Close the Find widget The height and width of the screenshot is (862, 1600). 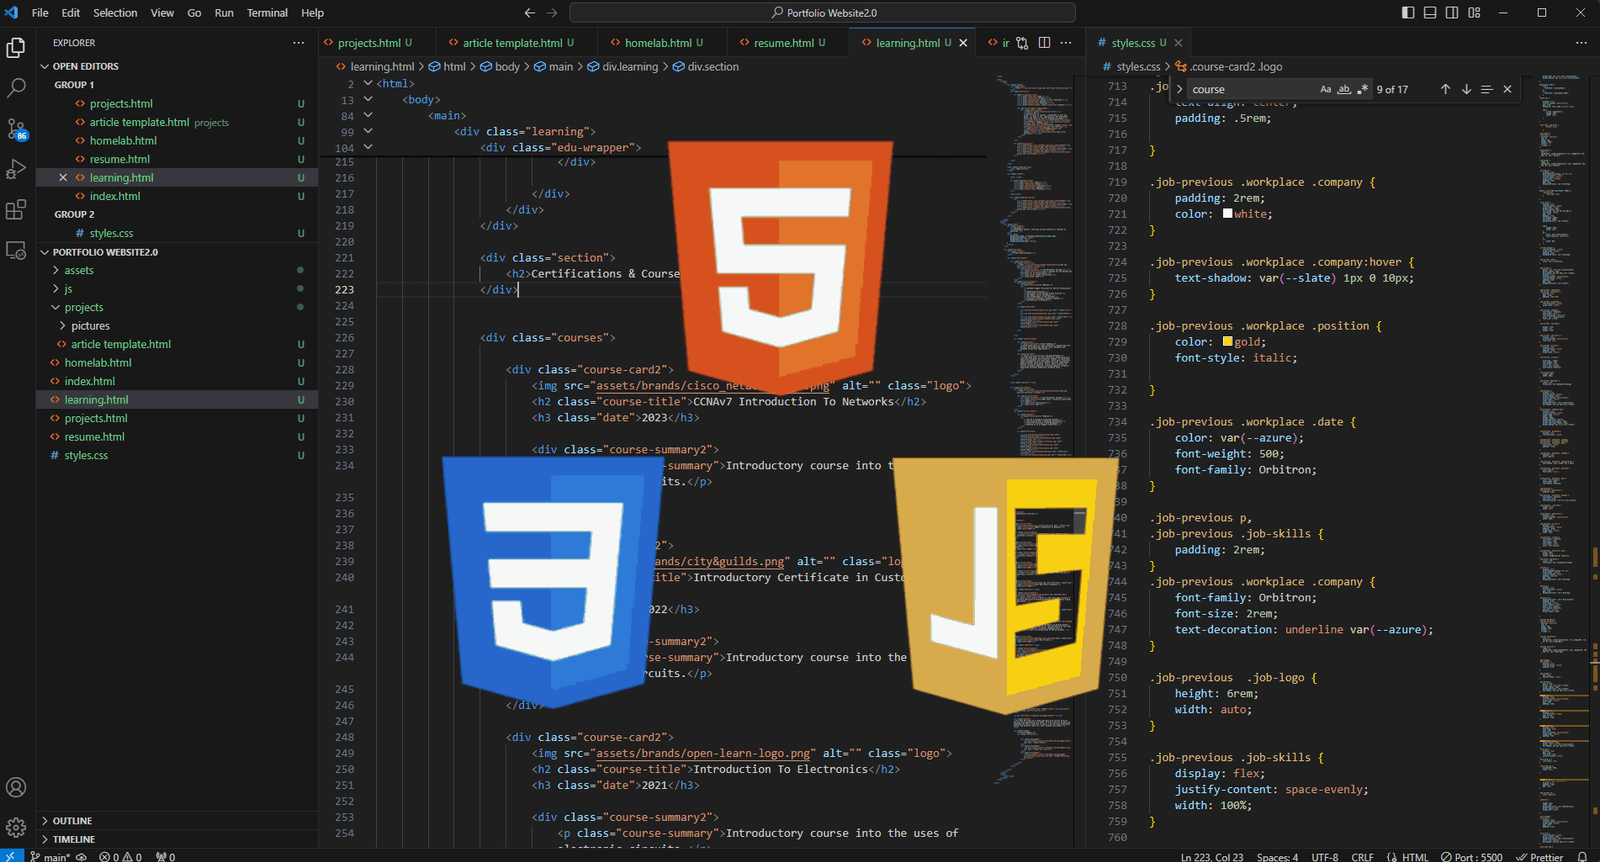tap(1507, 89)
